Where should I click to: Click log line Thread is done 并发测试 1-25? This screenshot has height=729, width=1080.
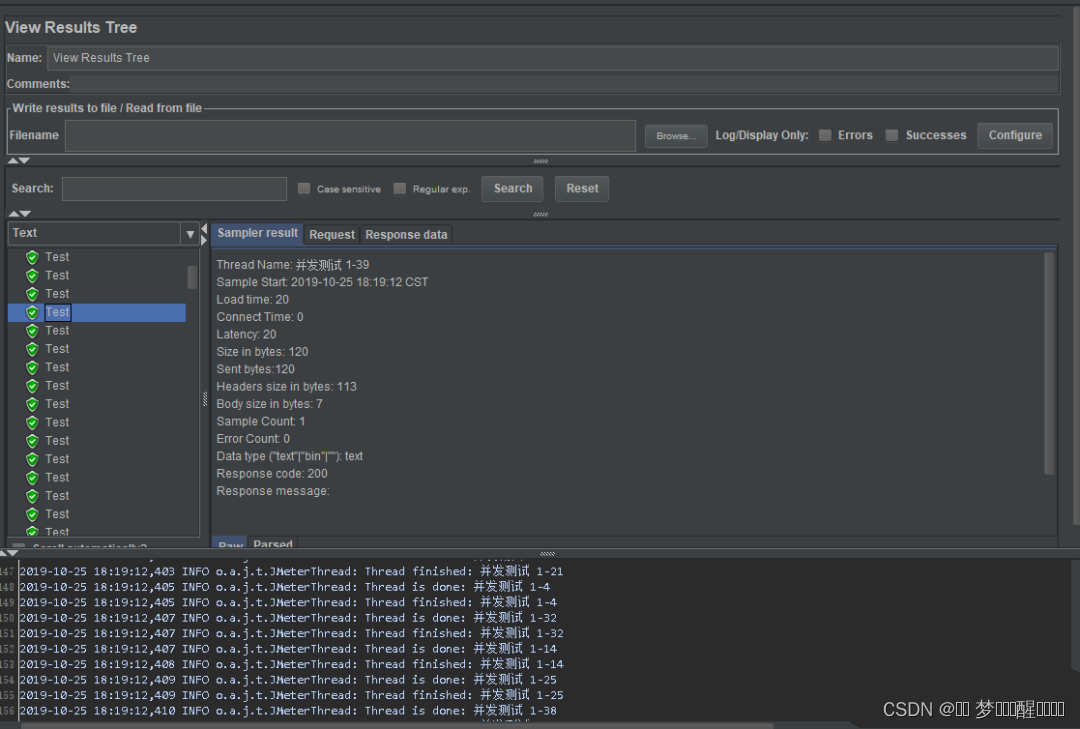coord(289,680)
